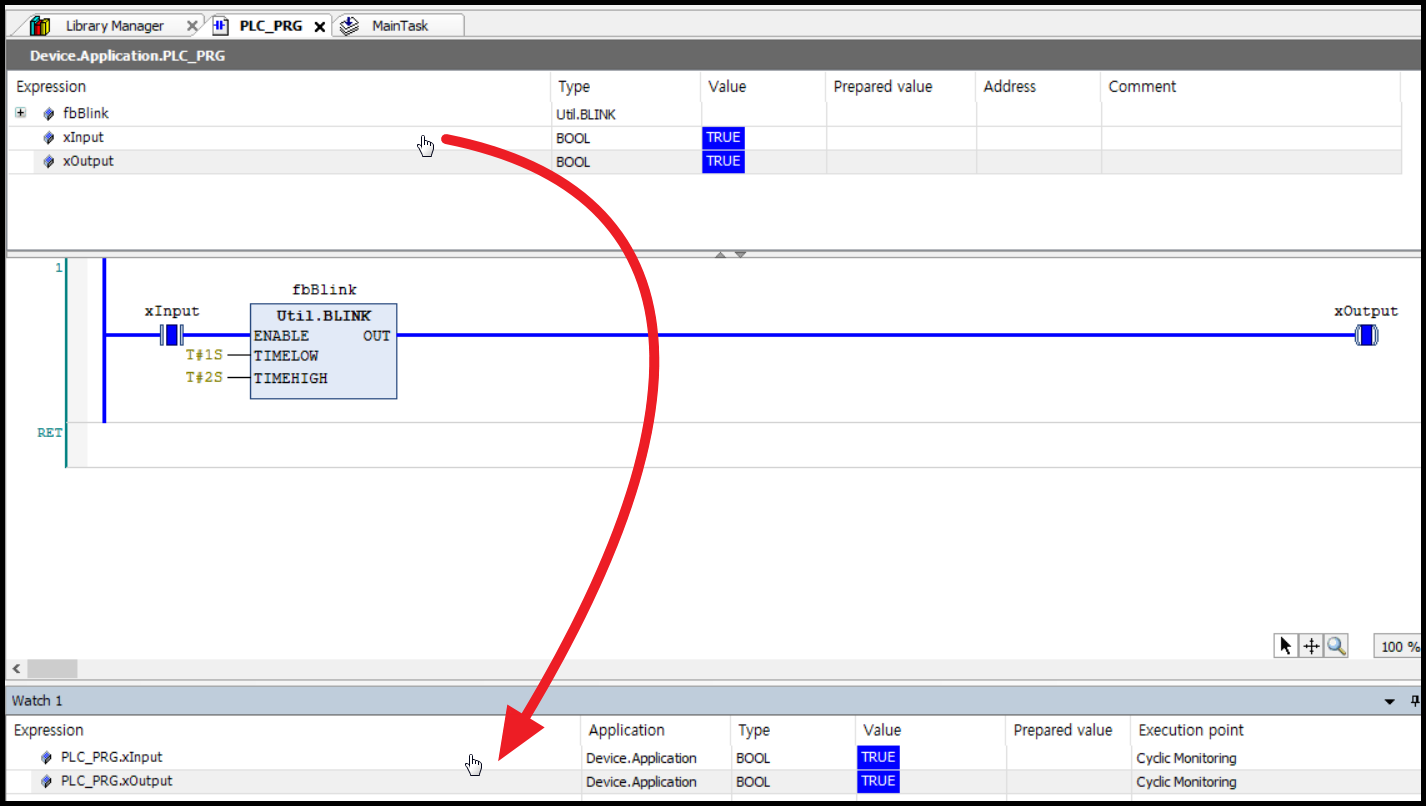1426x806 pixels.
Task: Toggle the Watch 1 panel pin
Action: click(x=1415, y=701)
